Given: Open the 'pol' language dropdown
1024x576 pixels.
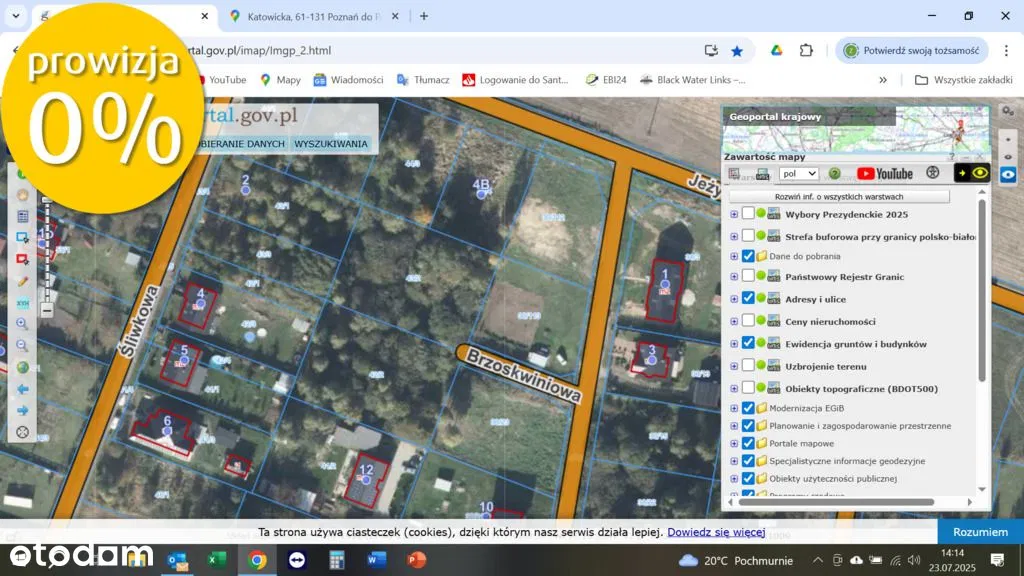Looking at the screenshot, I should [x=798, y=173].
